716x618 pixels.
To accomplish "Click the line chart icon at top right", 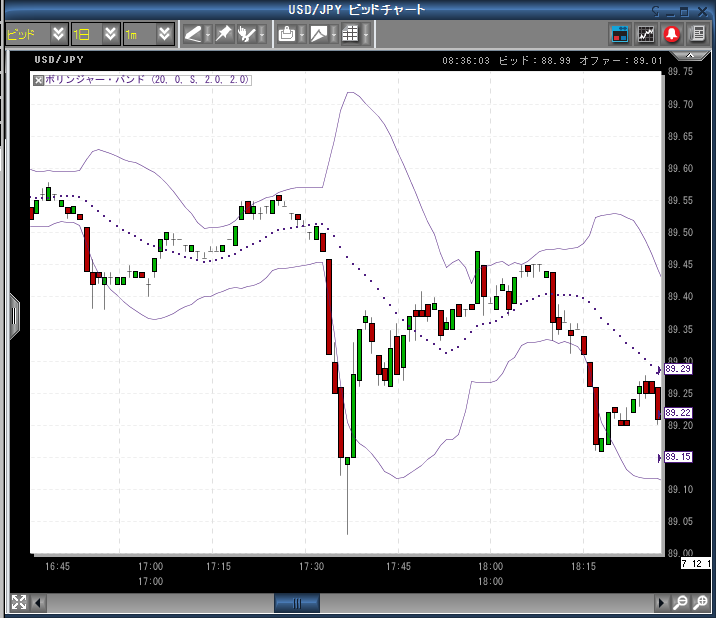I will pos(647,34).
